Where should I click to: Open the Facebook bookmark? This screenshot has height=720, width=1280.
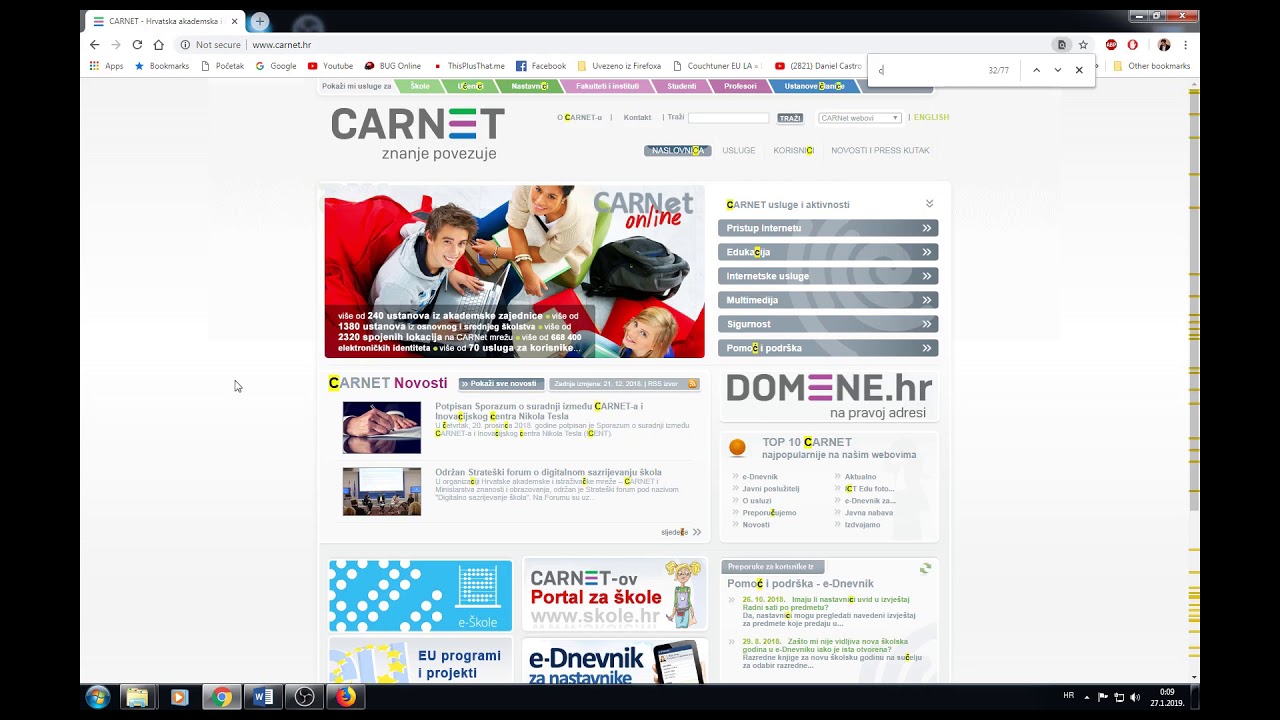541,66
